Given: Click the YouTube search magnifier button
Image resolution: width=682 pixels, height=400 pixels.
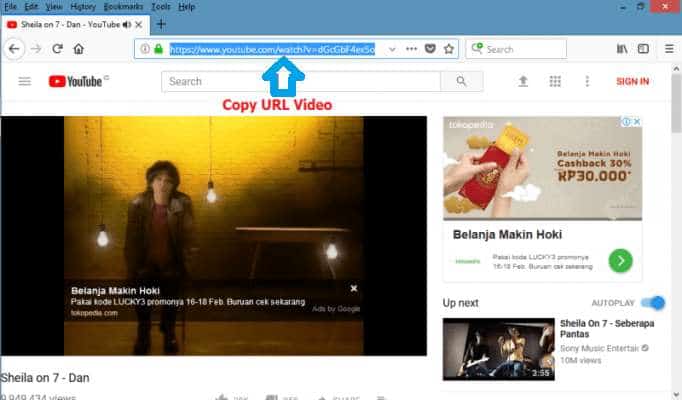Looking at the screenshot, I should pos(461,81).
